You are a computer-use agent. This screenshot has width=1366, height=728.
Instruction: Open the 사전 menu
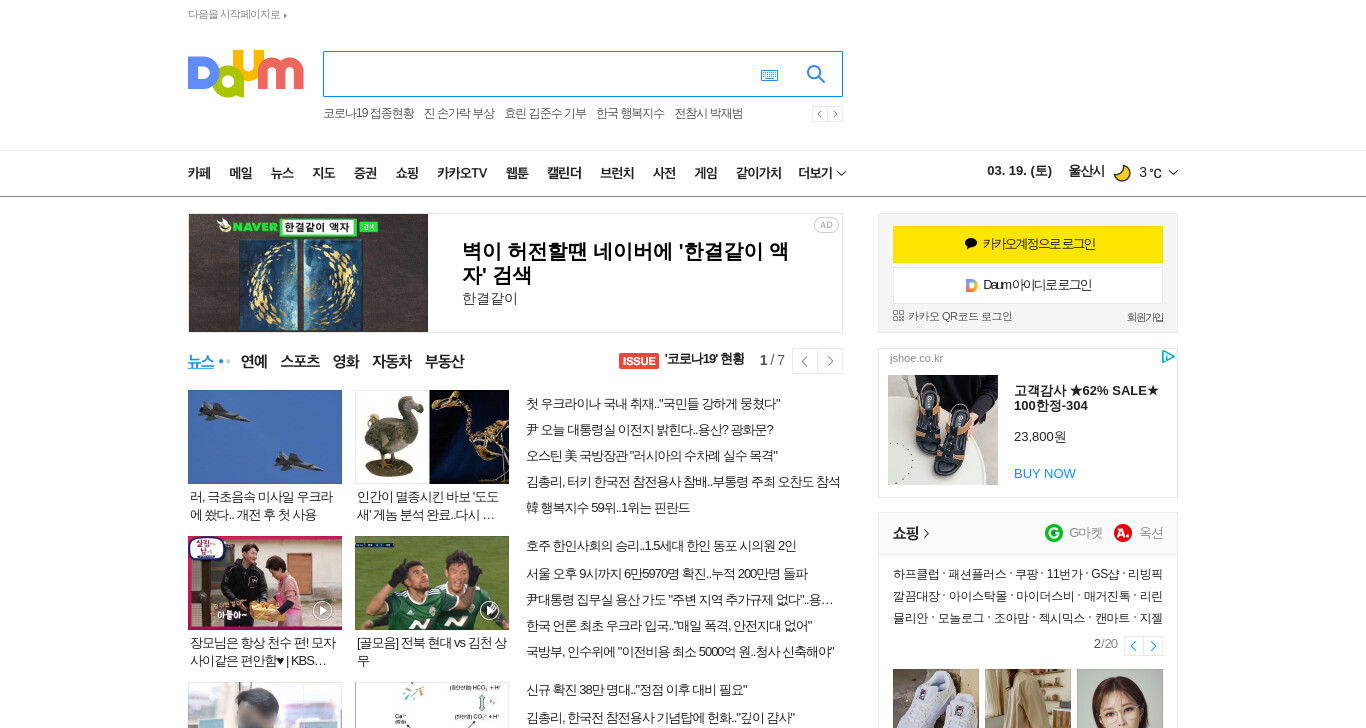click(664, 173)
